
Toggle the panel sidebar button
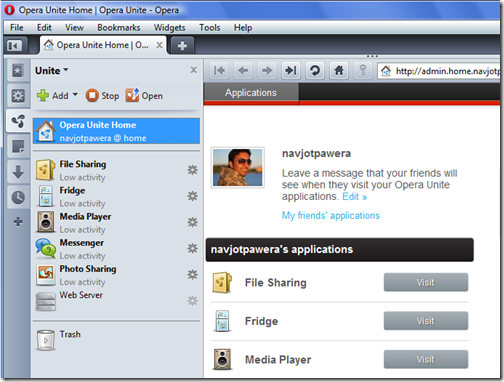15,45
